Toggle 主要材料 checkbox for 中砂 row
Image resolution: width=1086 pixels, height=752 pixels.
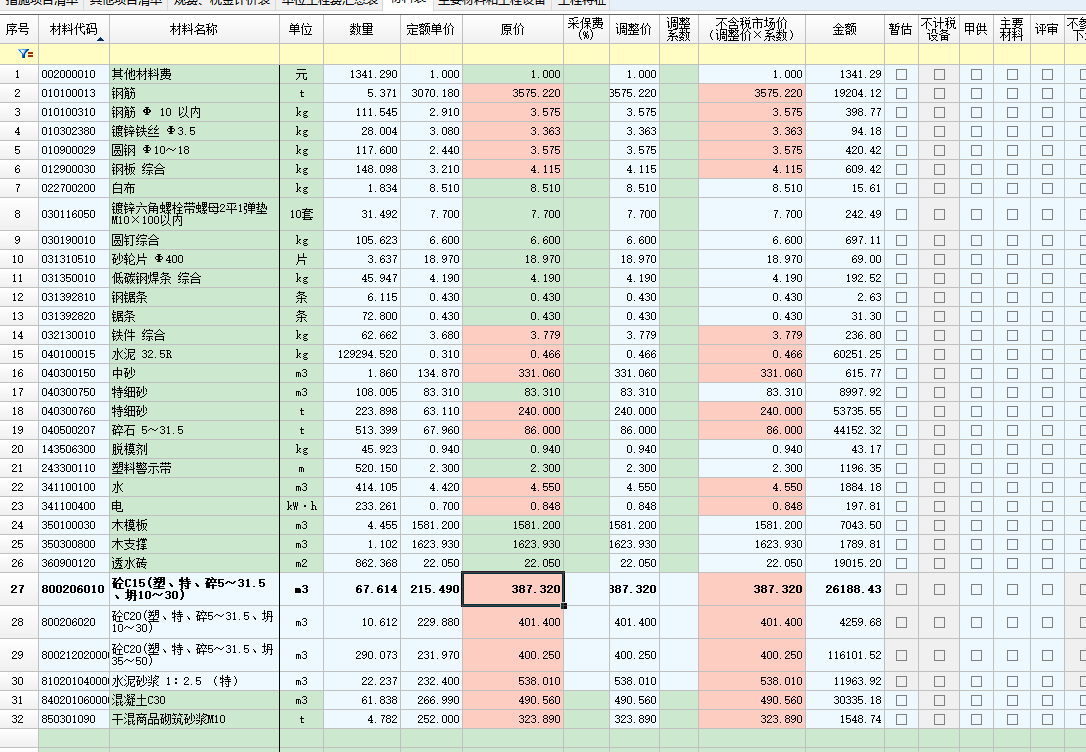(x=1012, y=373)
